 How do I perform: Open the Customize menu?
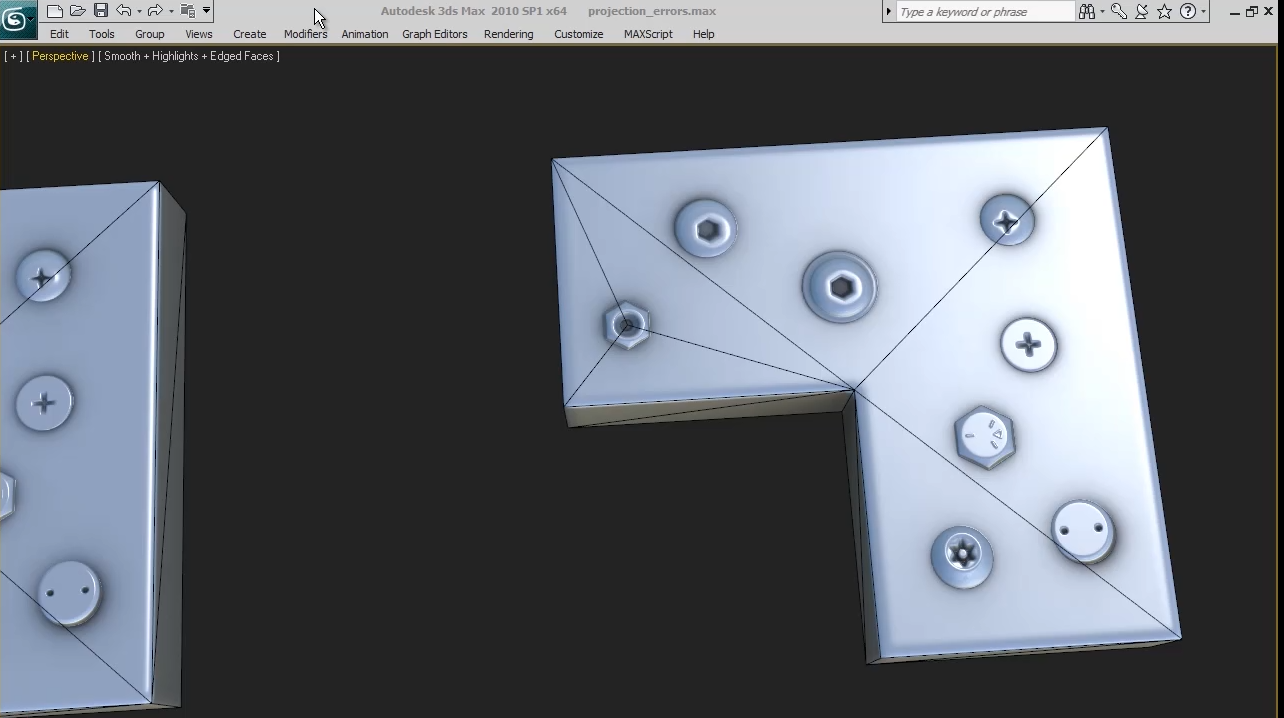click(579, 34)
